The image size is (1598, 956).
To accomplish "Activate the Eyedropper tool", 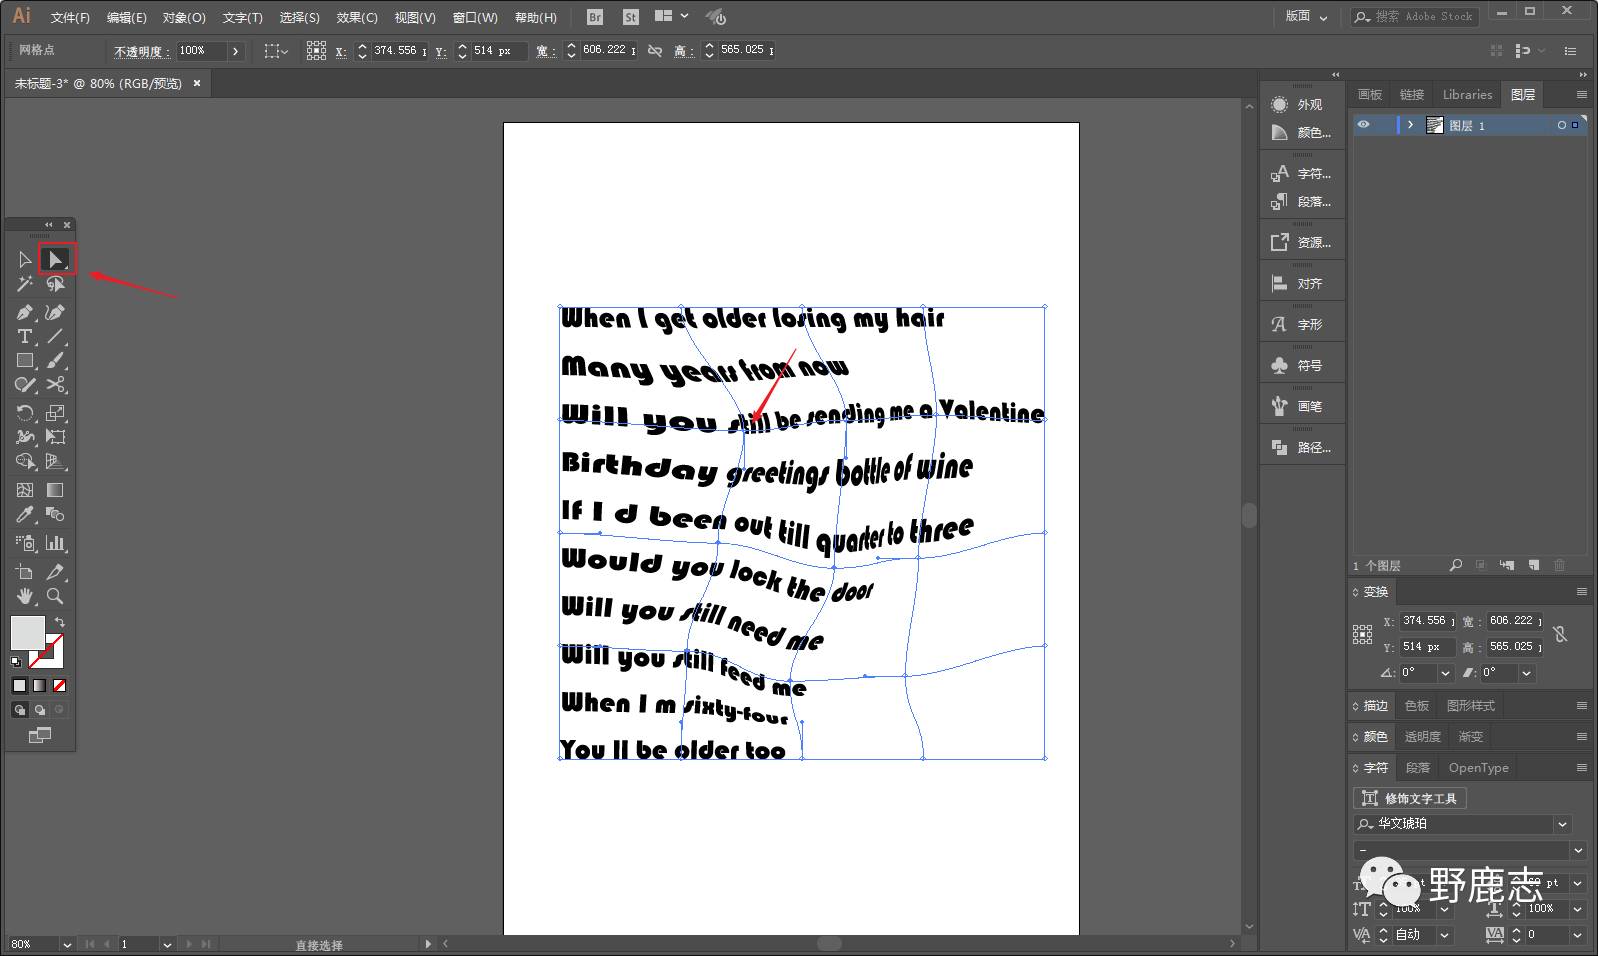I will (x=25, y=515).
